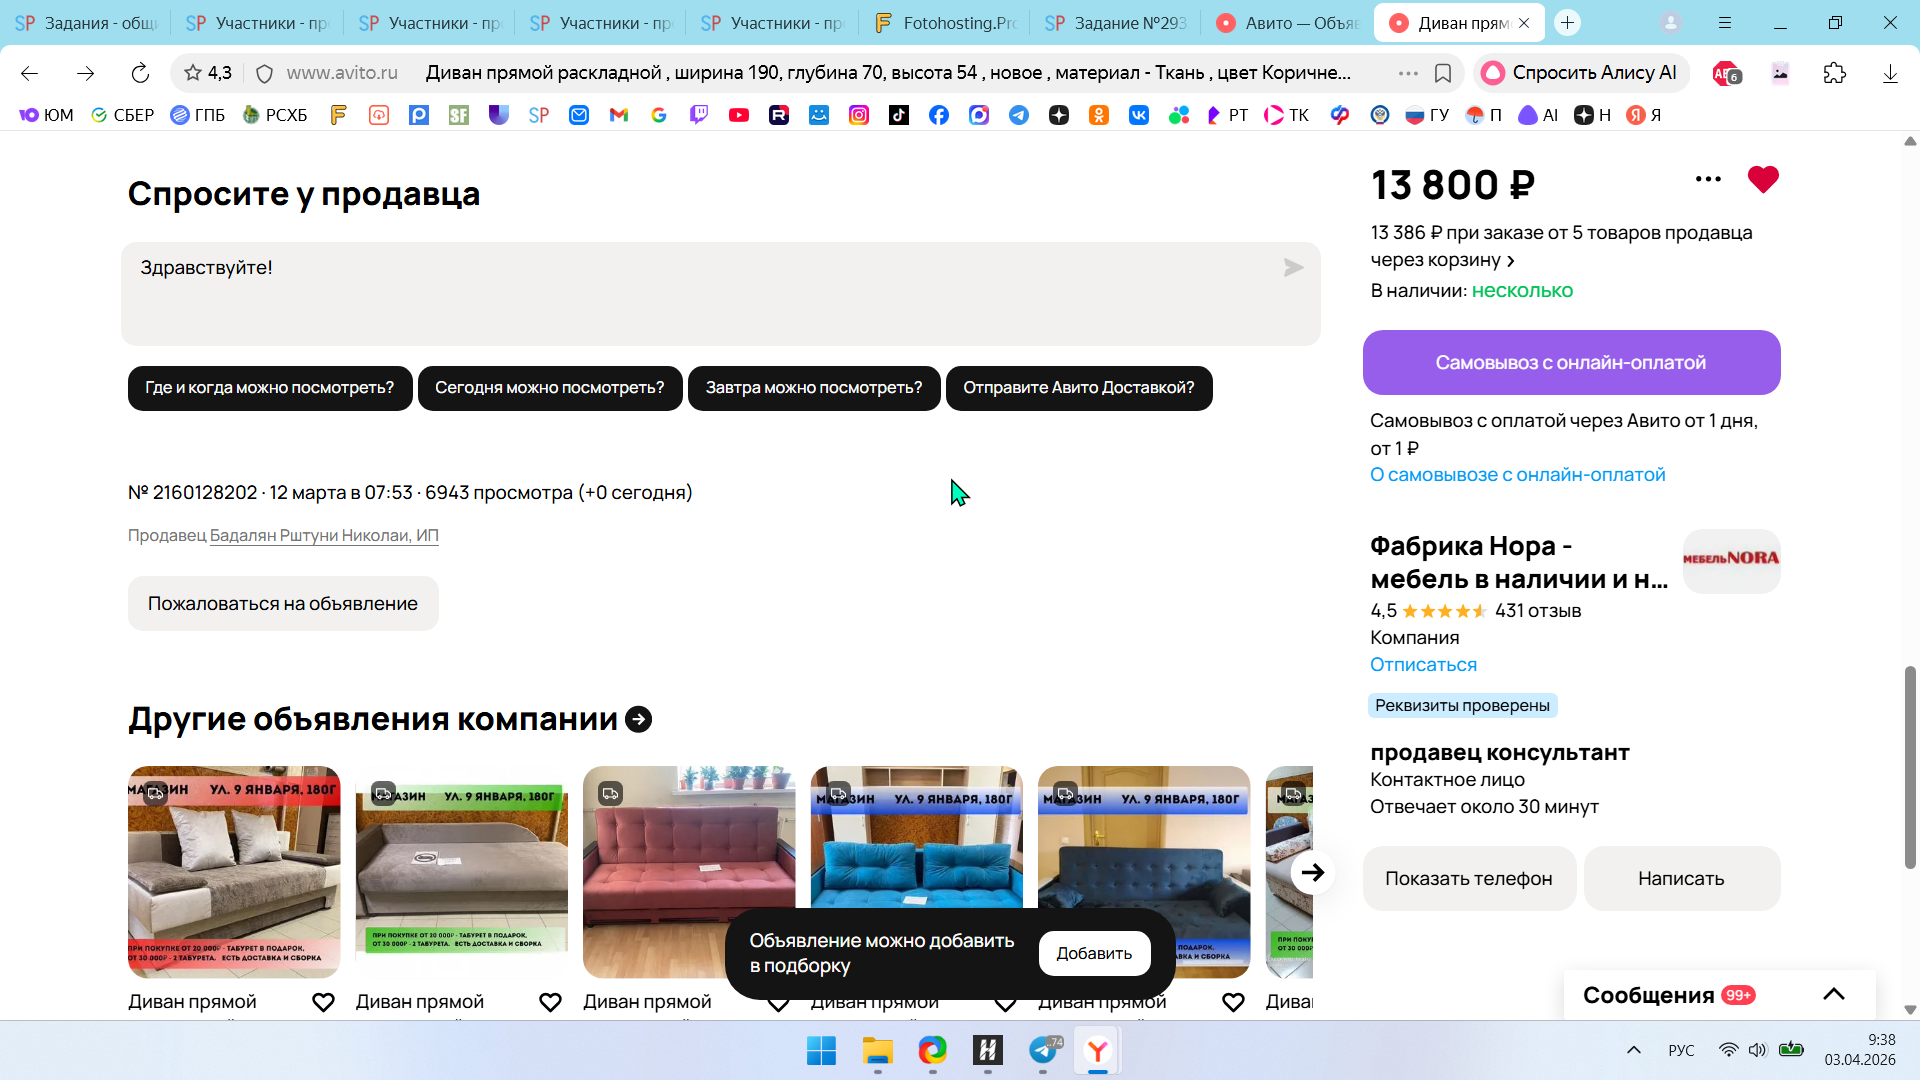Click the browser bookmark icon in address bar
Screen dimensions: 1920x1080
coord(1443,73)
